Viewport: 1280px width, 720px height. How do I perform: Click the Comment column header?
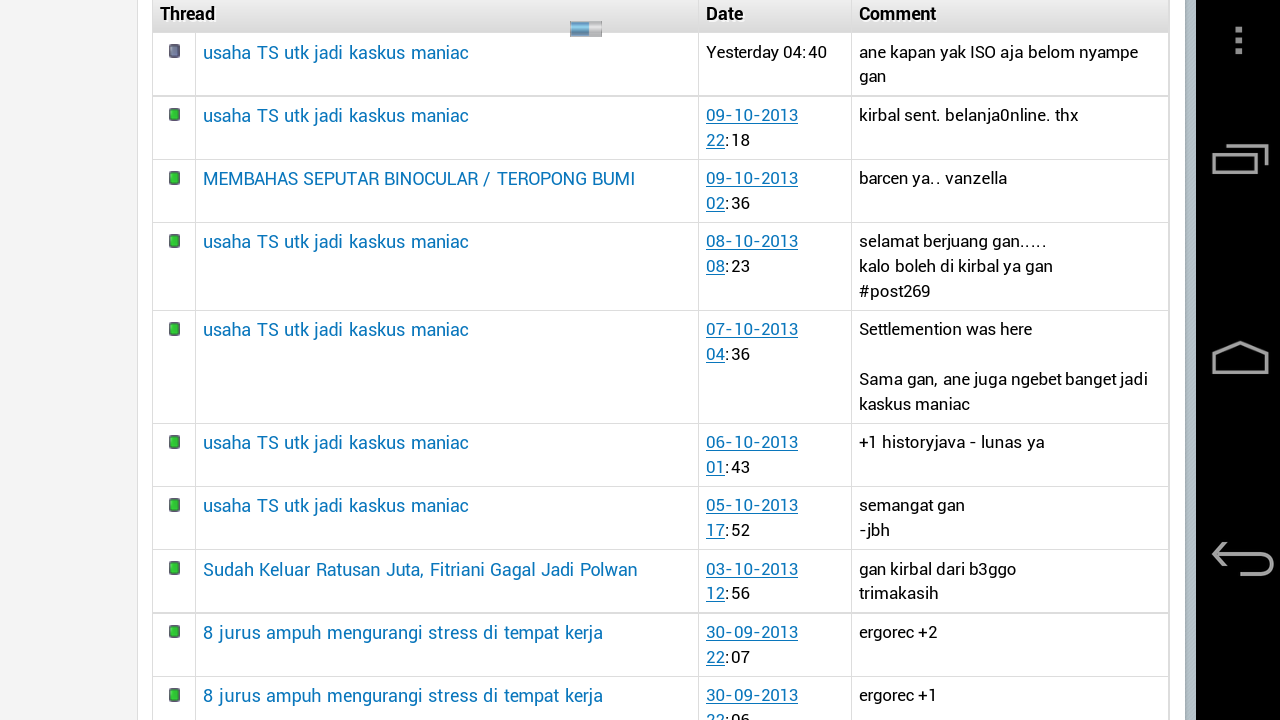tap(1010, 15)
